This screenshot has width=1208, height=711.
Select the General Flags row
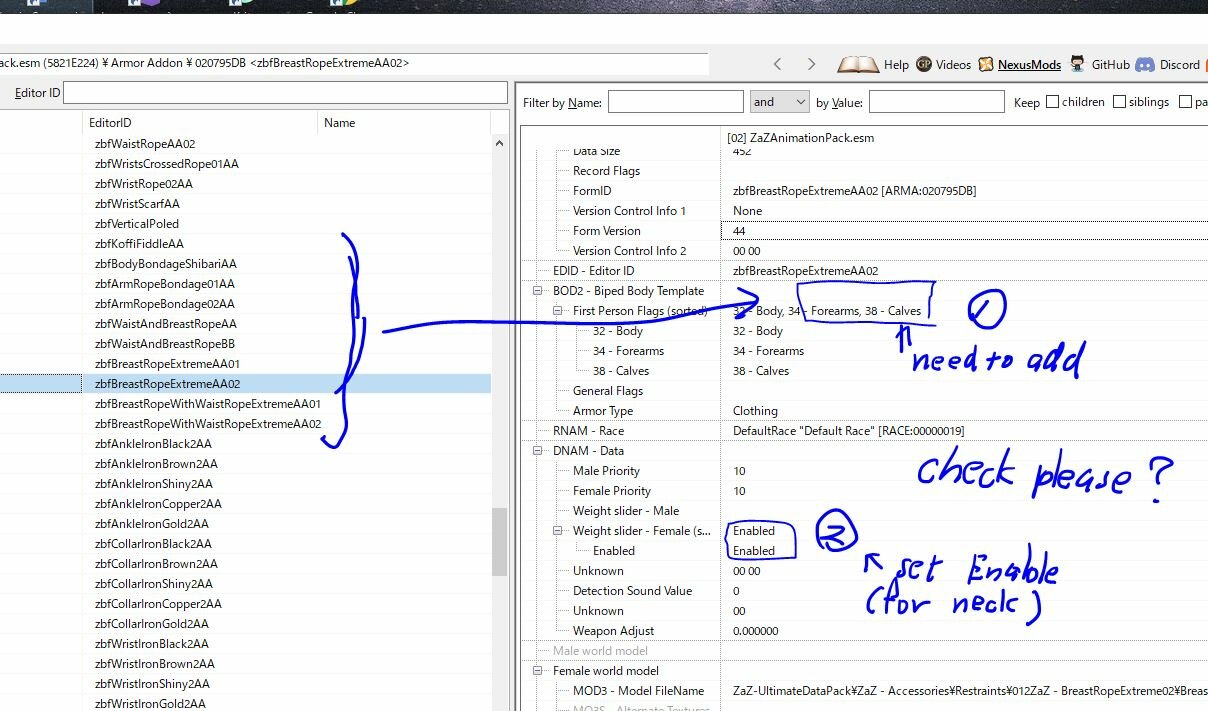click(608, 391)
